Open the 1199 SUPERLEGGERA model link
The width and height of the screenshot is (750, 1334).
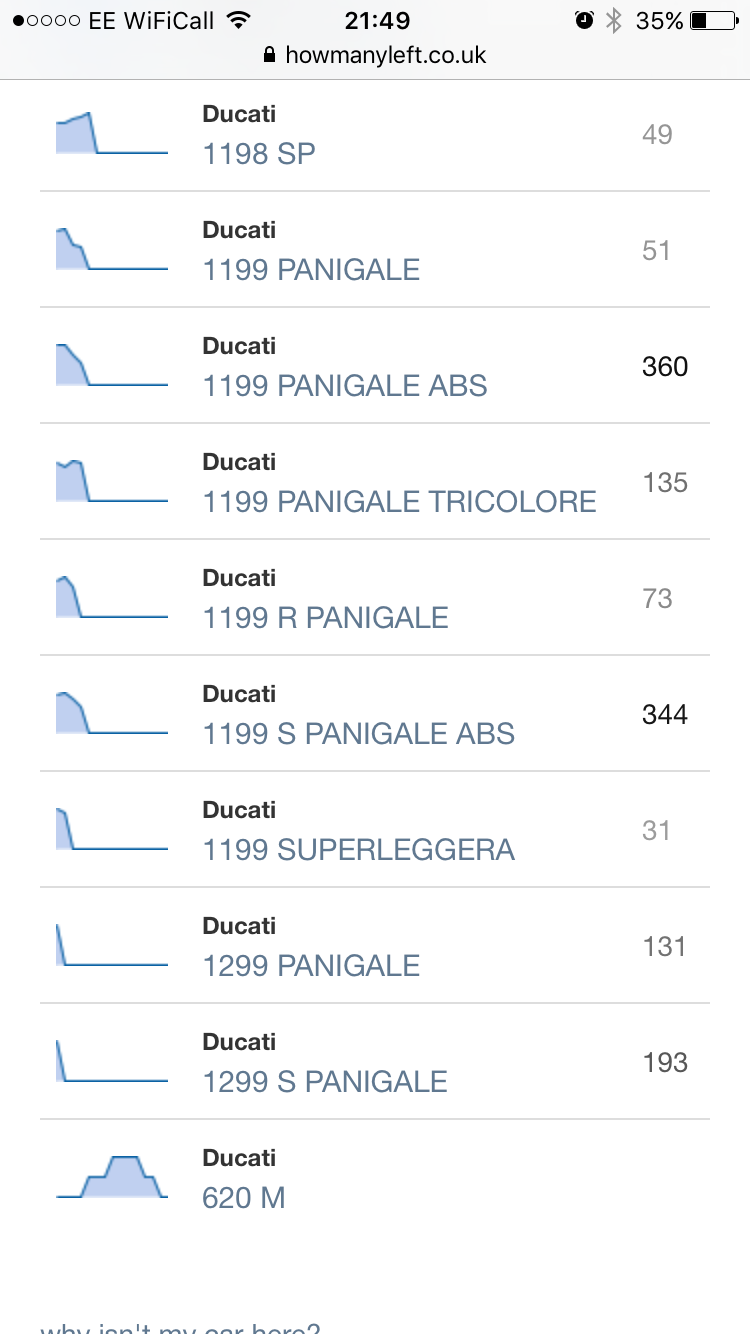[358, 849]
